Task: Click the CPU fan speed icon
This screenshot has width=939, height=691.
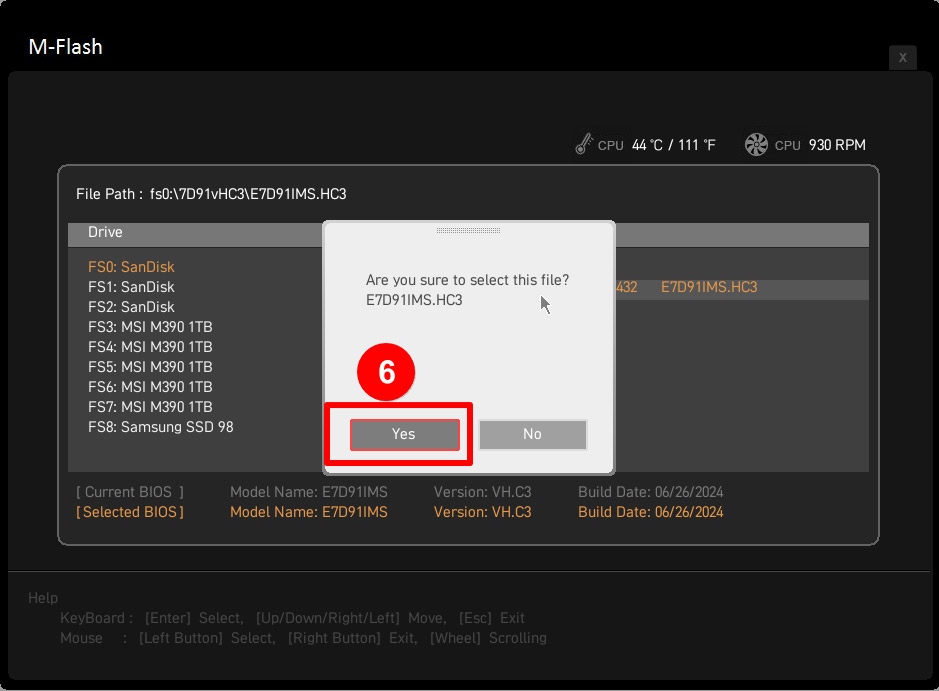Action: (x=756, y=145)
